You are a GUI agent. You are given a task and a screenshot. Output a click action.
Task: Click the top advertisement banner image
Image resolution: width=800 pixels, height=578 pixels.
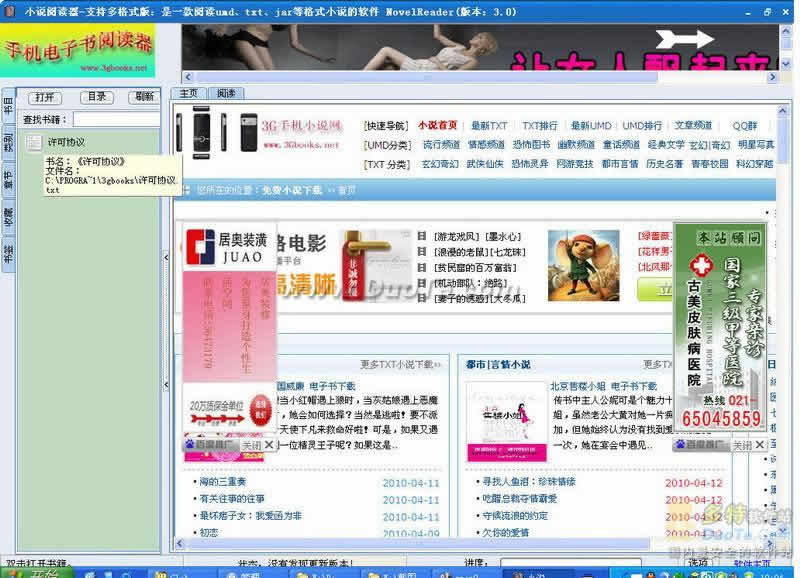pos(480,47)
